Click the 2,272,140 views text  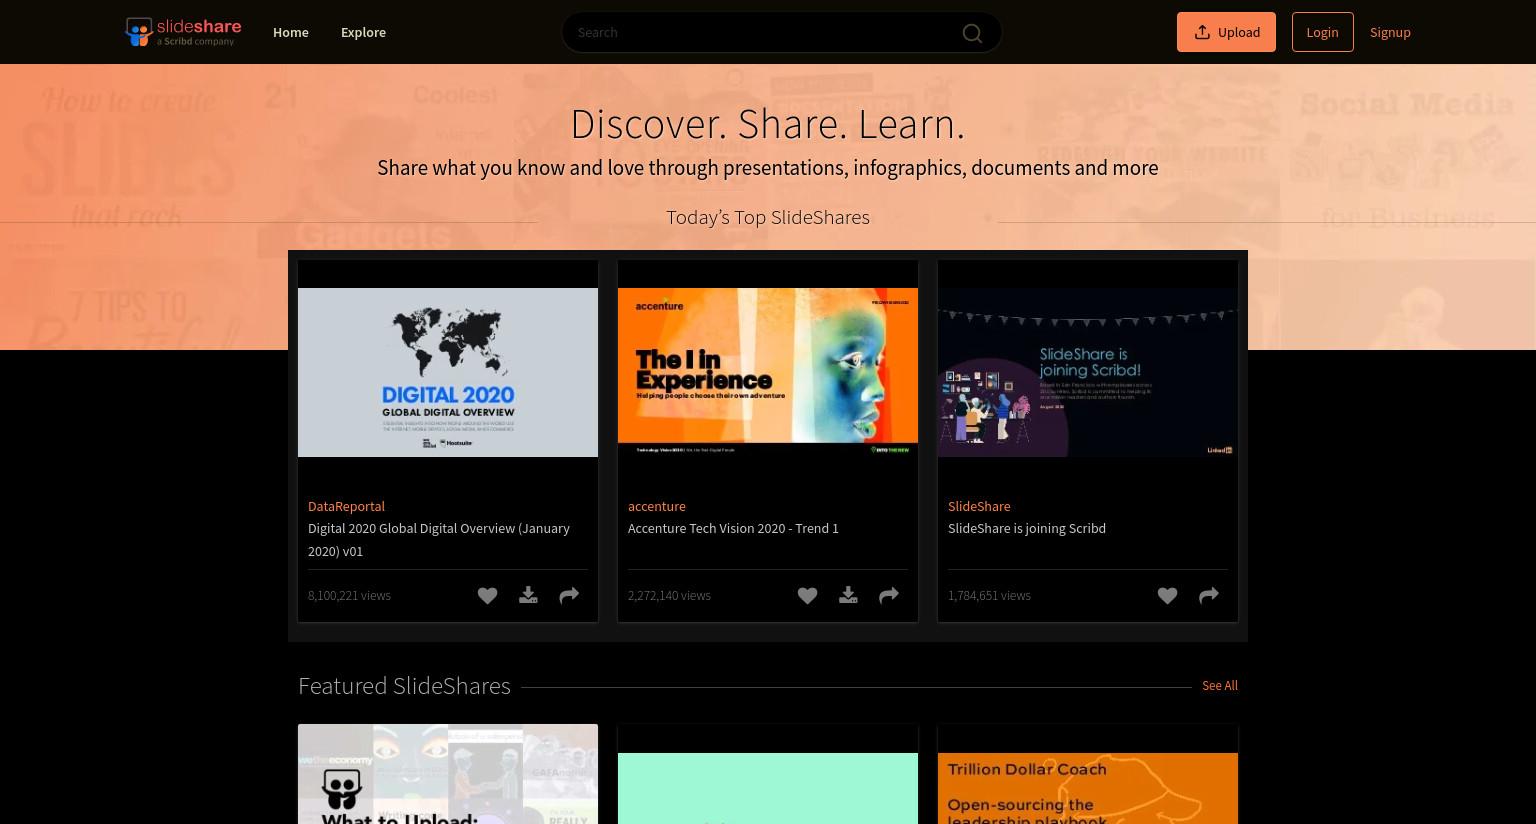point(669,595)
